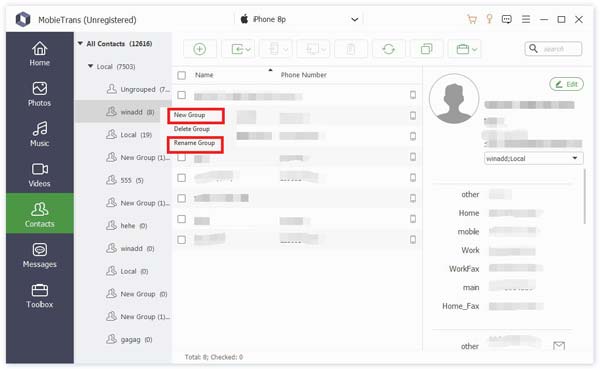Click the register key icon
The width and height of the screenshot is (600, 370).
pyautogui.click(x=489, y=19)
